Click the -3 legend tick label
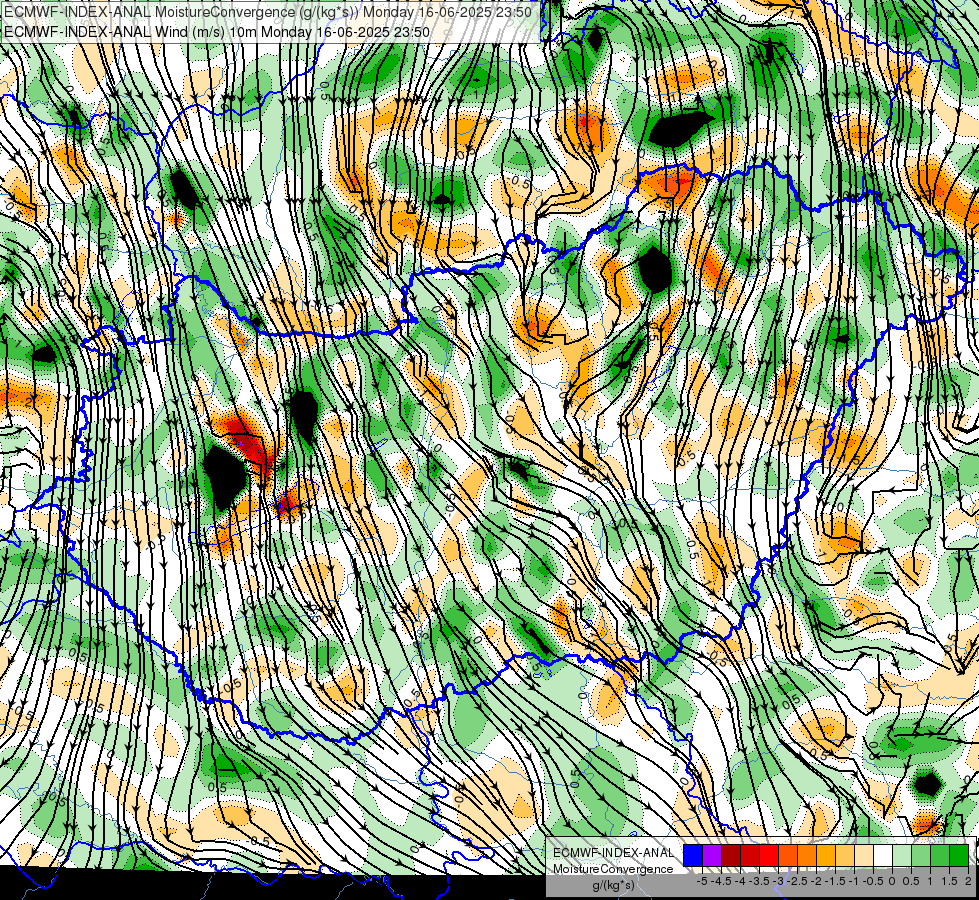The height and width of the screenshot is (900, 979). point(778,881)
